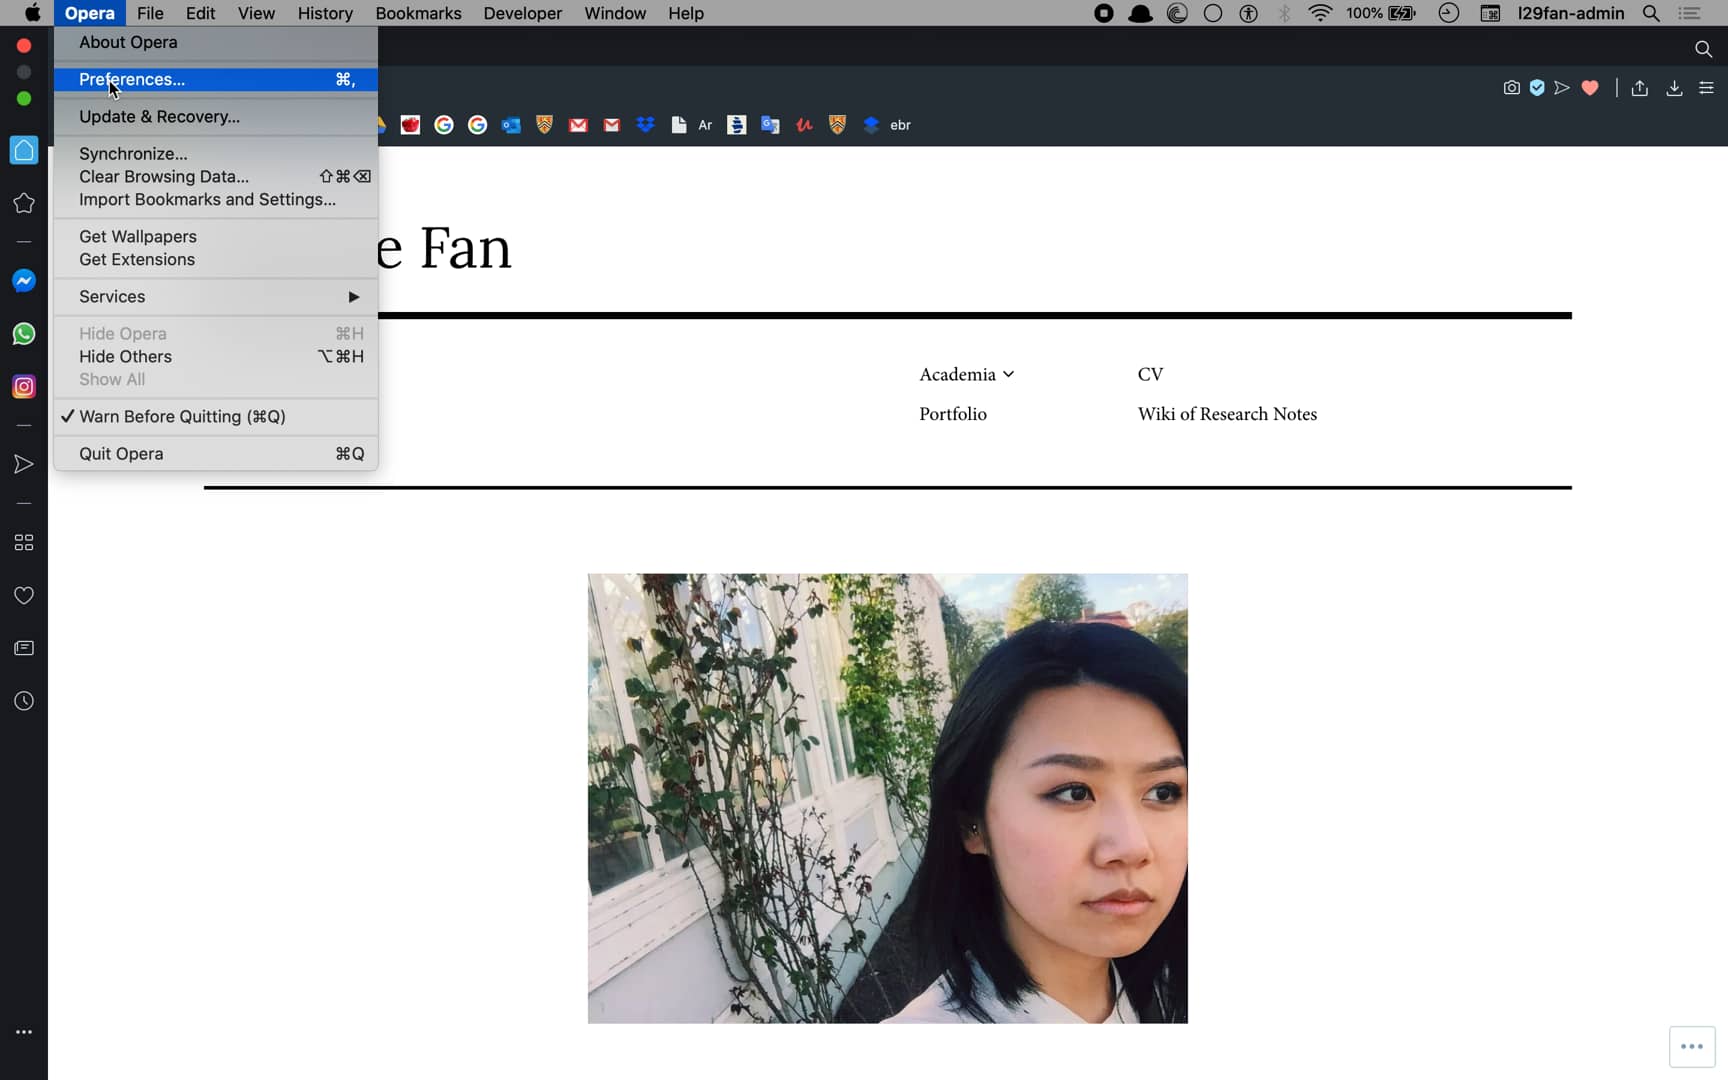Click the send-to-My-Flow arrow in address bar
Image resolution: width=1728 pixels, height=1080 pixels.
pyautogui.click(x=1562, y=88)
